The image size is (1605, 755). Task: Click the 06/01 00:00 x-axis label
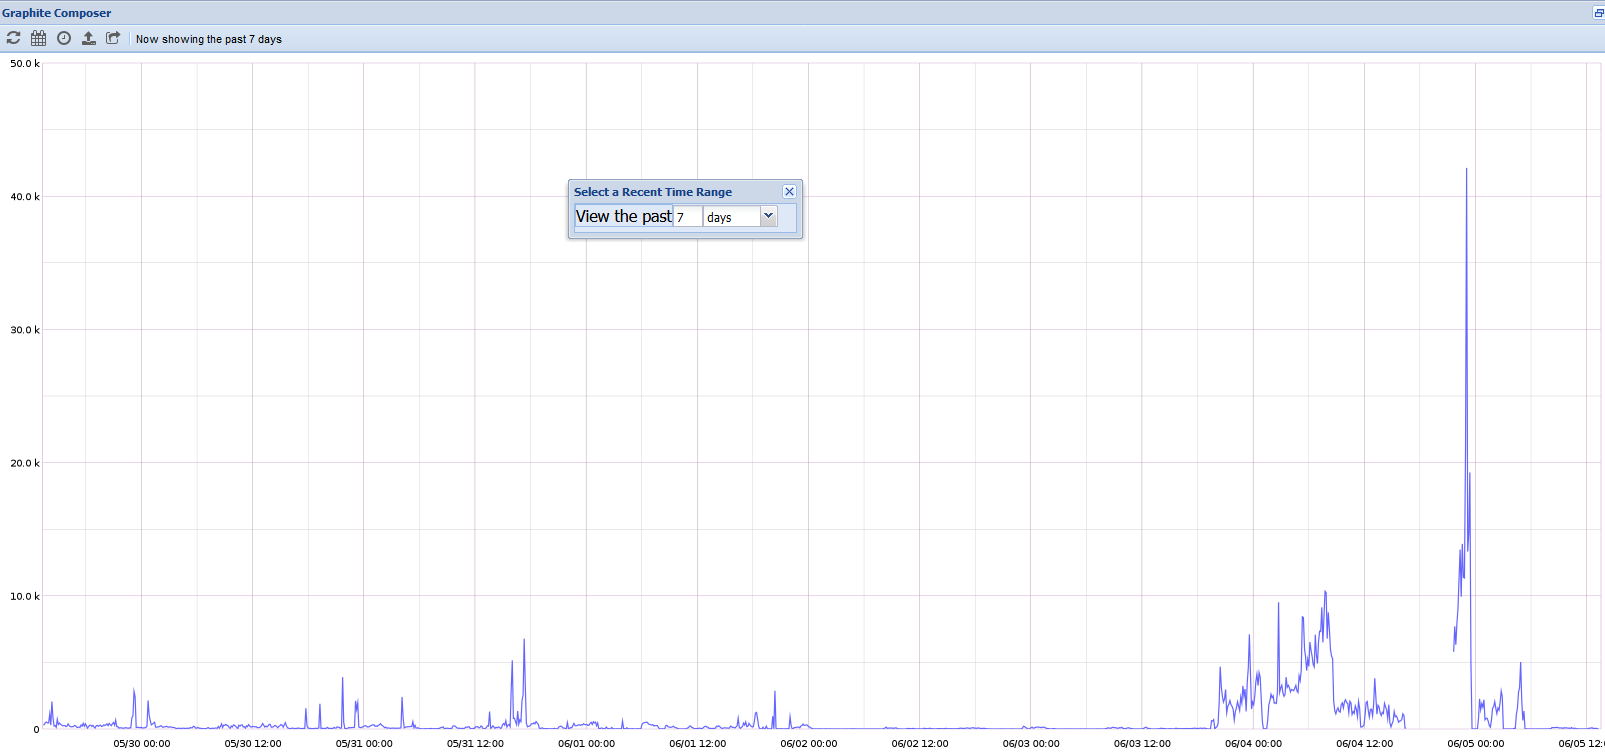586,743
